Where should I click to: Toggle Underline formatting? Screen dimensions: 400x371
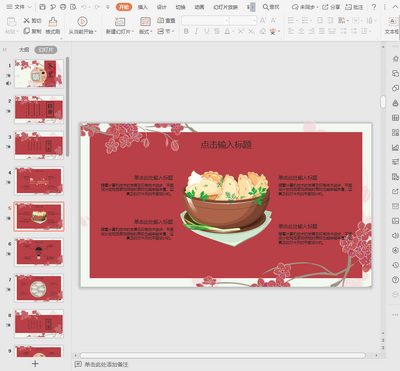[207, 31]
